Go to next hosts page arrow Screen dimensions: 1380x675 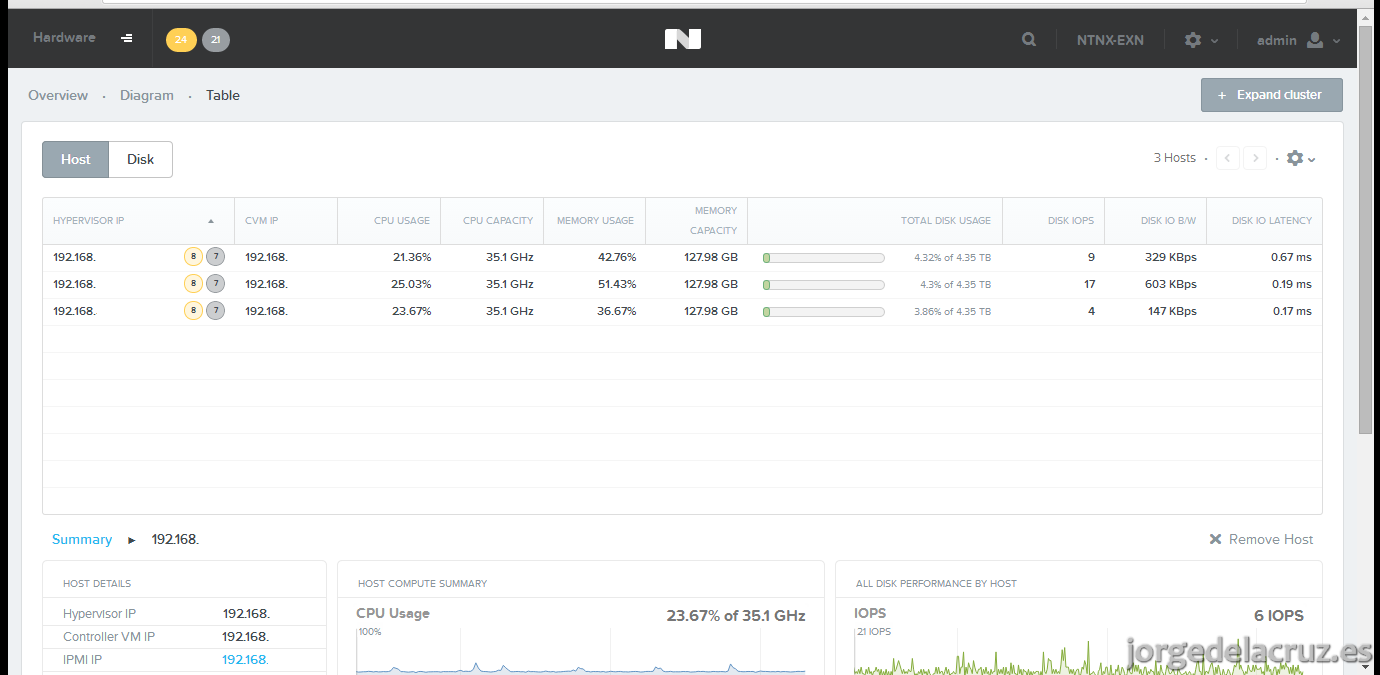pos(1255,158)
